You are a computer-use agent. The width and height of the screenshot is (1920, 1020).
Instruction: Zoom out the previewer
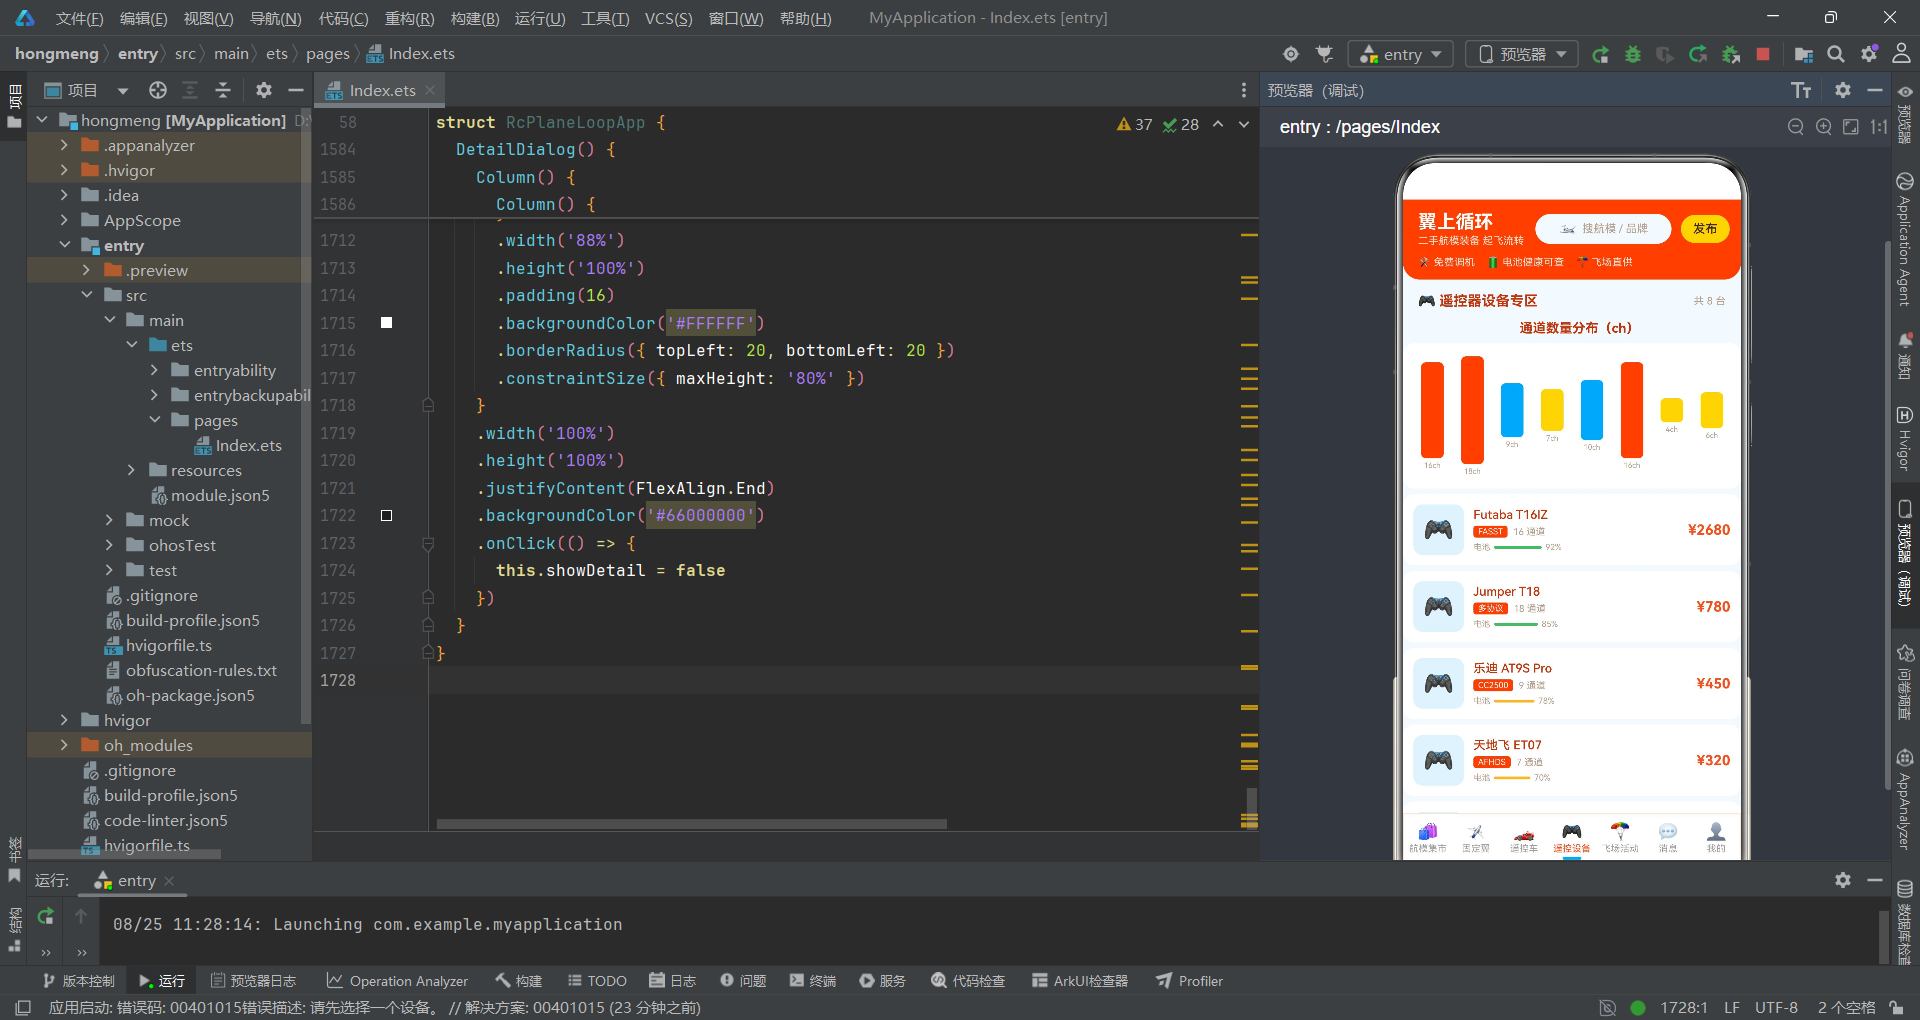pyautogui.click(x=1796, y=127)
